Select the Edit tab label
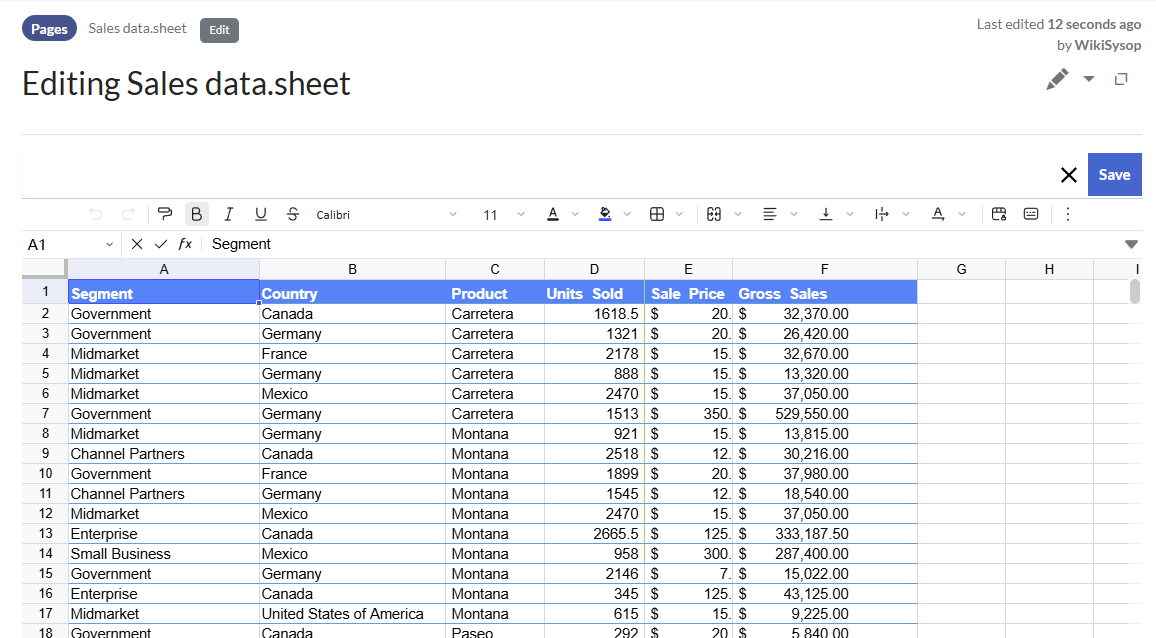 click(x=219, y=30)
